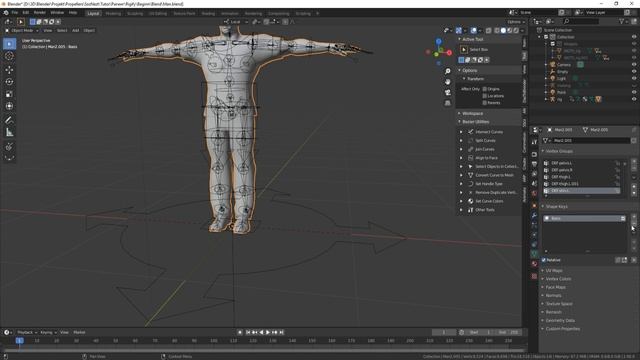640x360 pixels.
Task: Click Convert Curve to Mesh icon
Action: click(470, 175)
